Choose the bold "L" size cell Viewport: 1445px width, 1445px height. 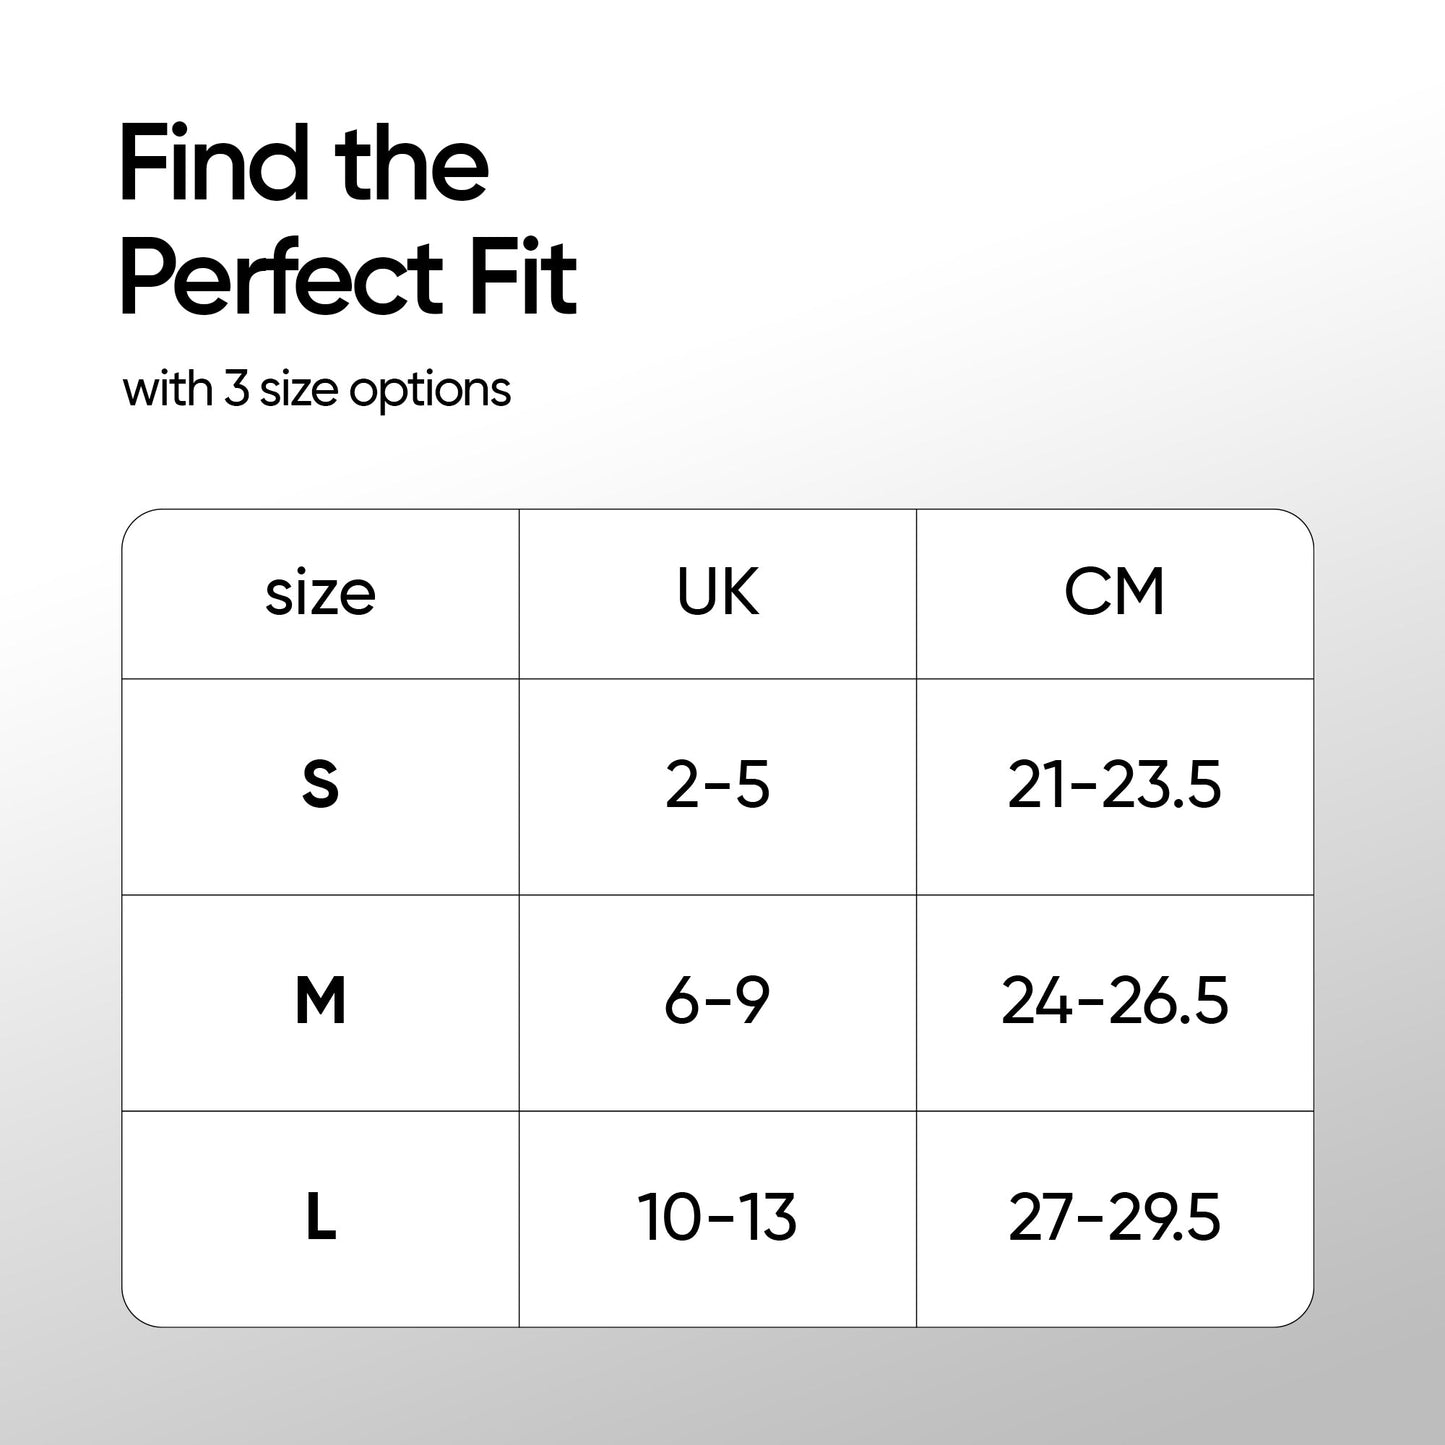(320, 1219)
